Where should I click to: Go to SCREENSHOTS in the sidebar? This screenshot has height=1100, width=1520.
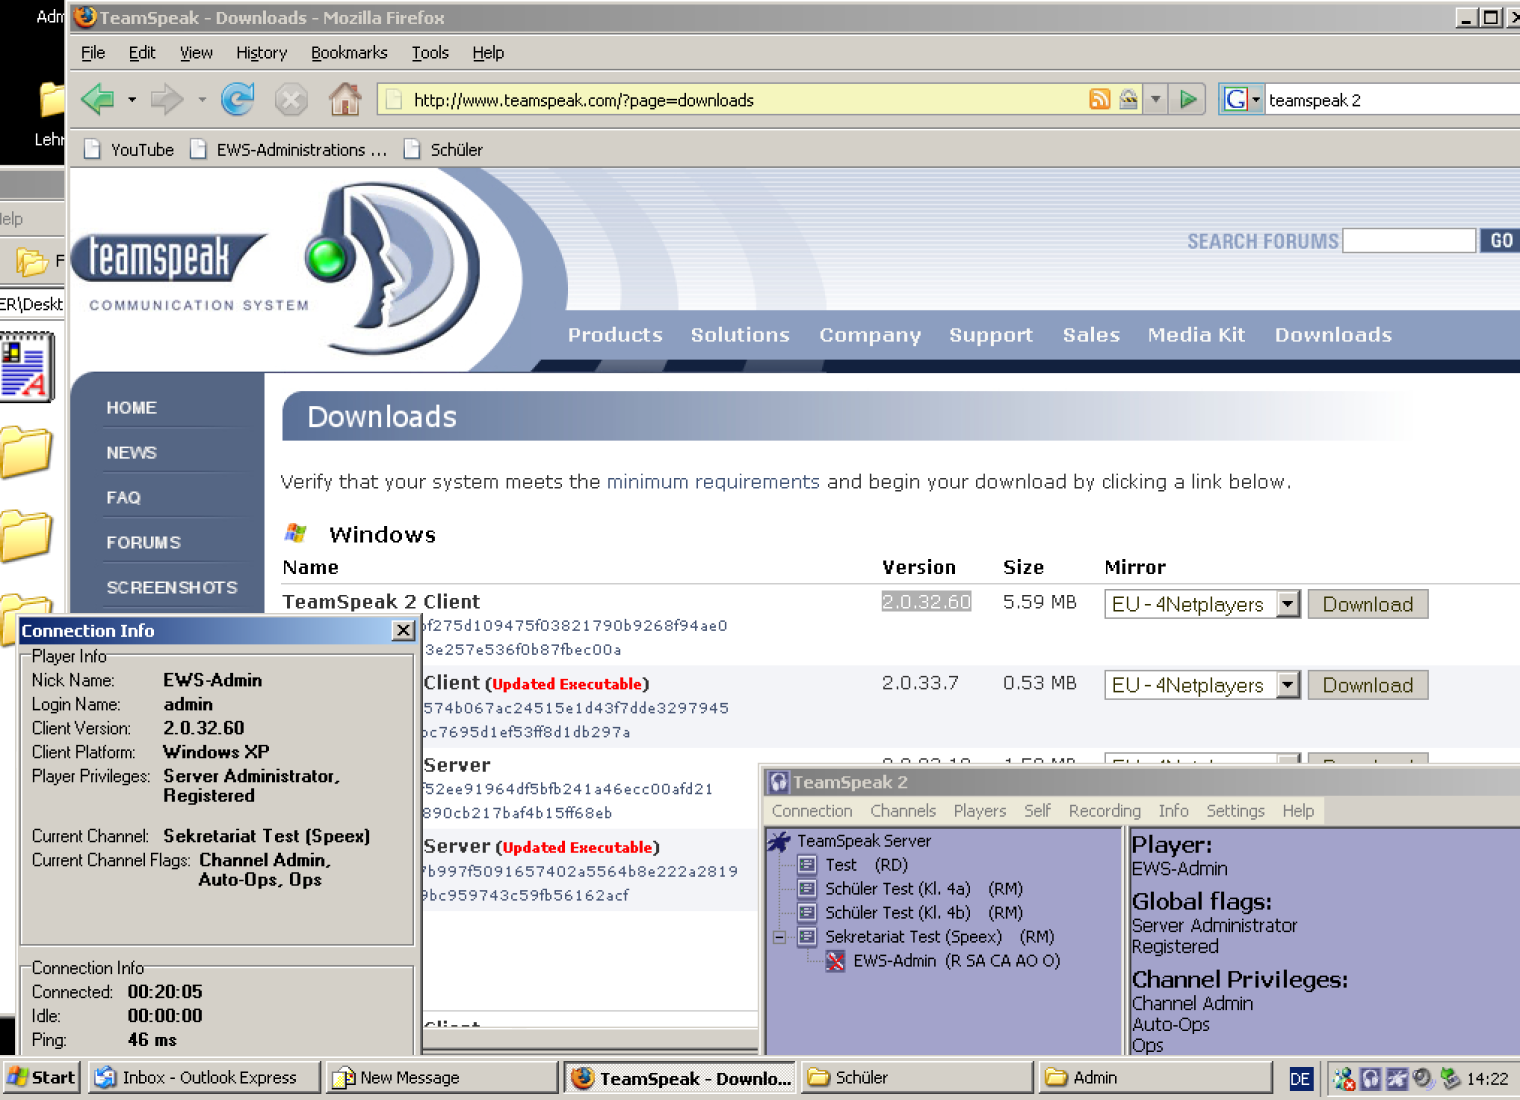click(x=172, y=588)
